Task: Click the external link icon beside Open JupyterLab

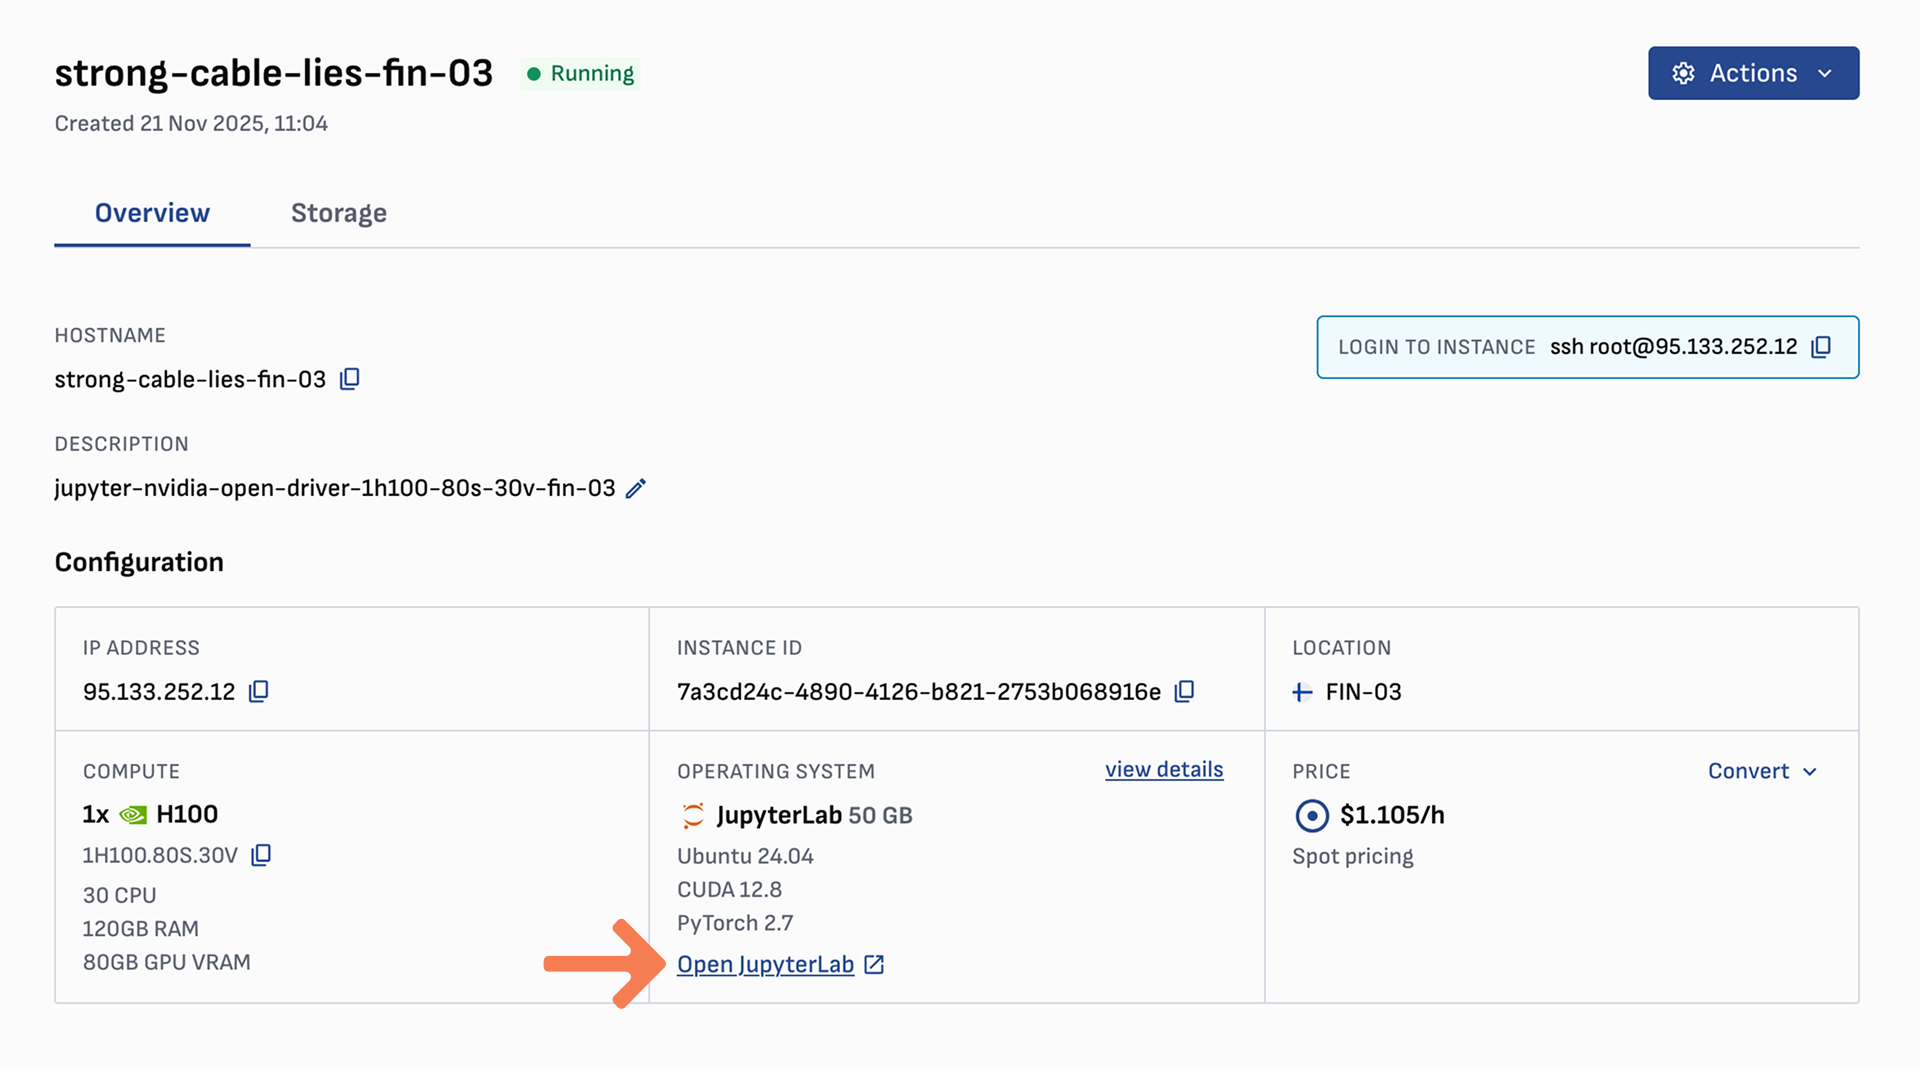Action: 874,965
